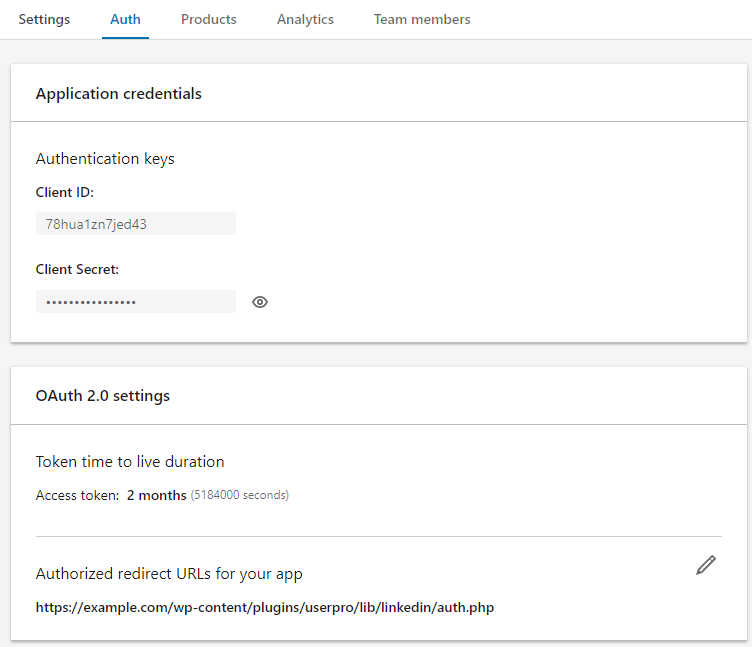Click the Client ID value field
This screenshot has width=752, height=647.
pos(136,224)
